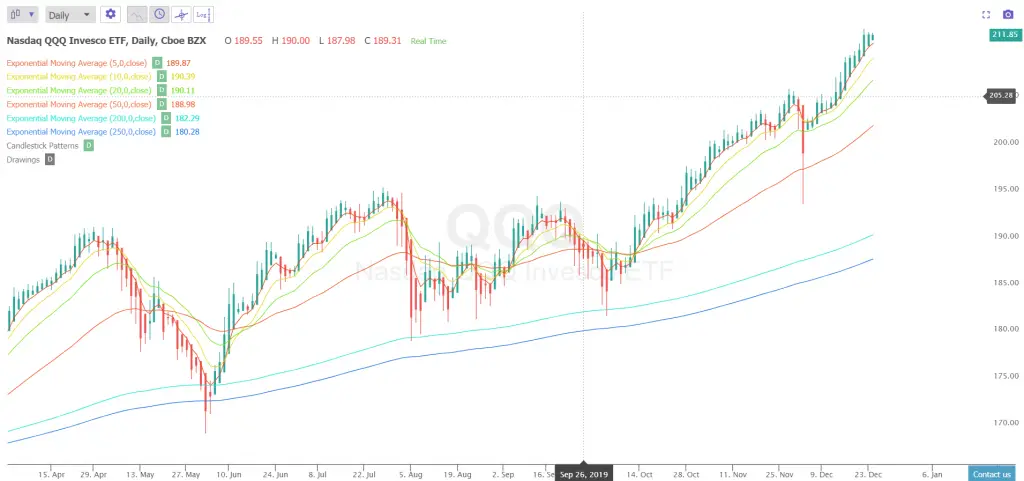Select Exponential Moving Average (250,0,close) label
This screenshot has width=1024, height=481.
(81, 132)
